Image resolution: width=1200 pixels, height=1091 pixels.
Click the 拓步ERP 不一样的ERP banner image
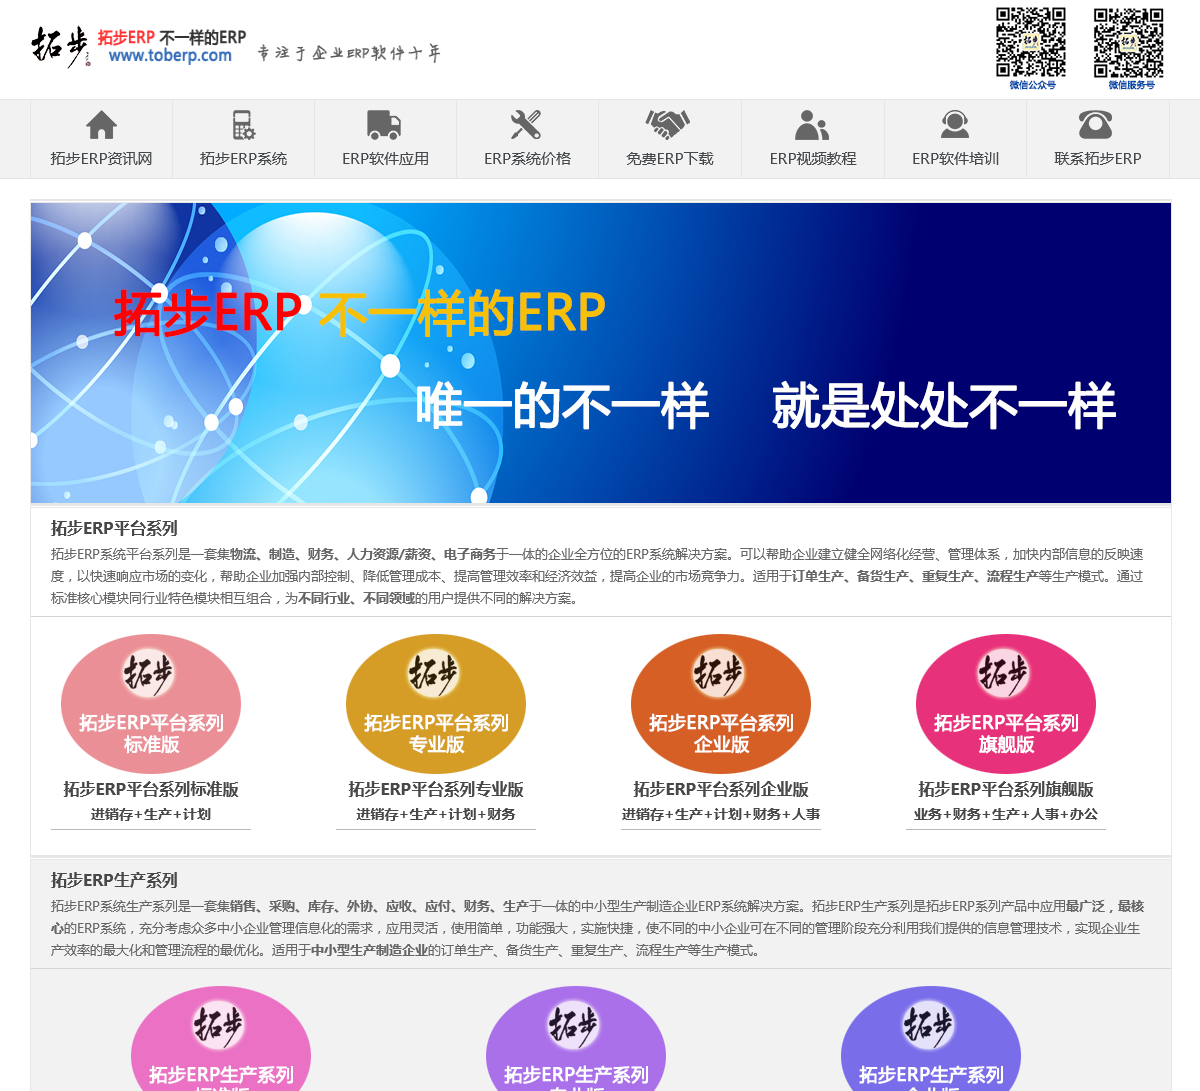point(601,353)
